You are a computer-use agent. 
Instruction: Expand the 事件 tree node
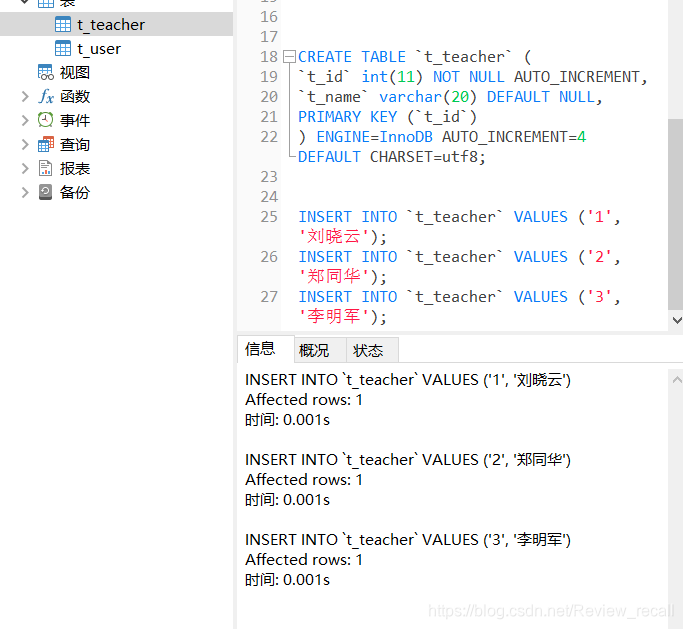[x=25, y=120]
